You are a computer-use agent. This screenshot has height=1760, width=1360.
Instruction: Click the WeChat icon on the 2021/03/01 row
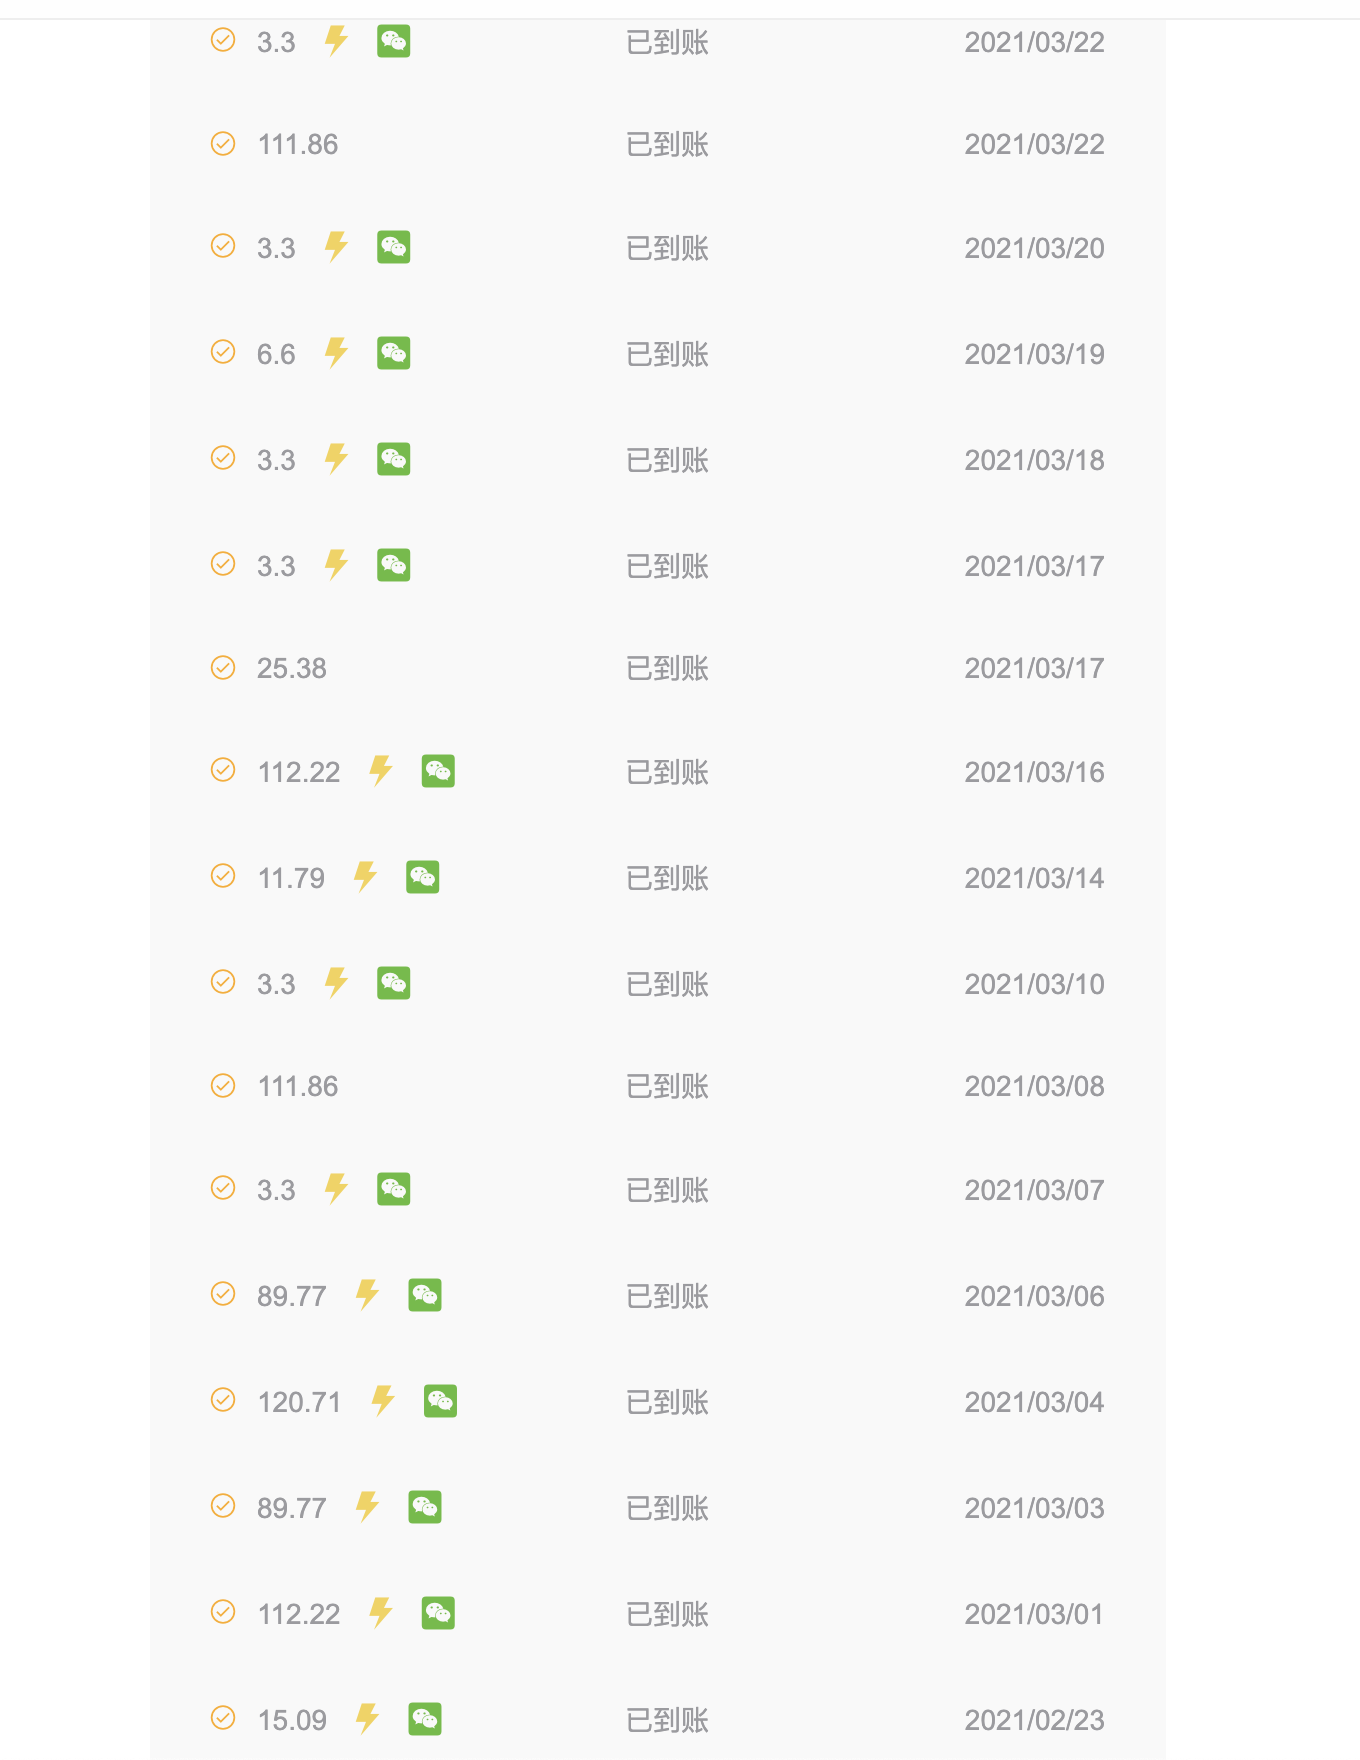(x=438, y=1613)
